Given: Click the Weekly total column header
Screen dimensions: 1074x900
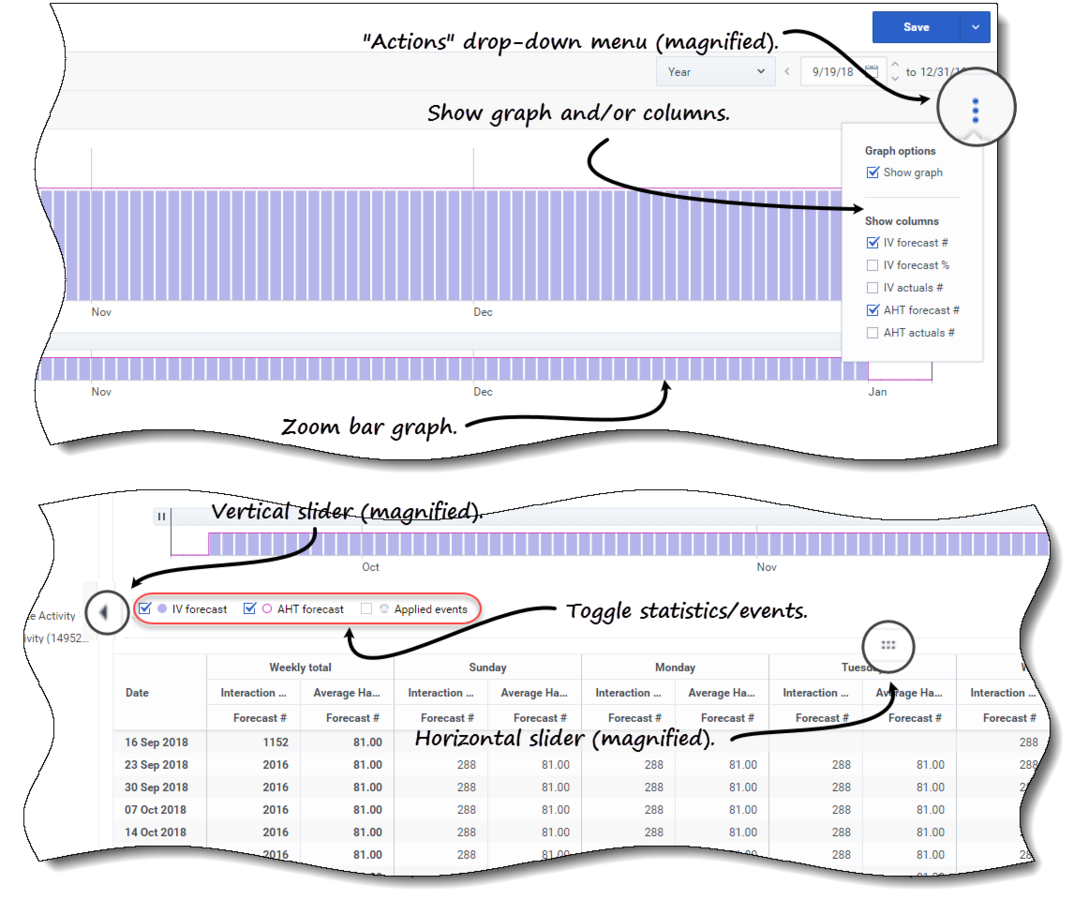Looking at the screenshot, I should 300,667.
